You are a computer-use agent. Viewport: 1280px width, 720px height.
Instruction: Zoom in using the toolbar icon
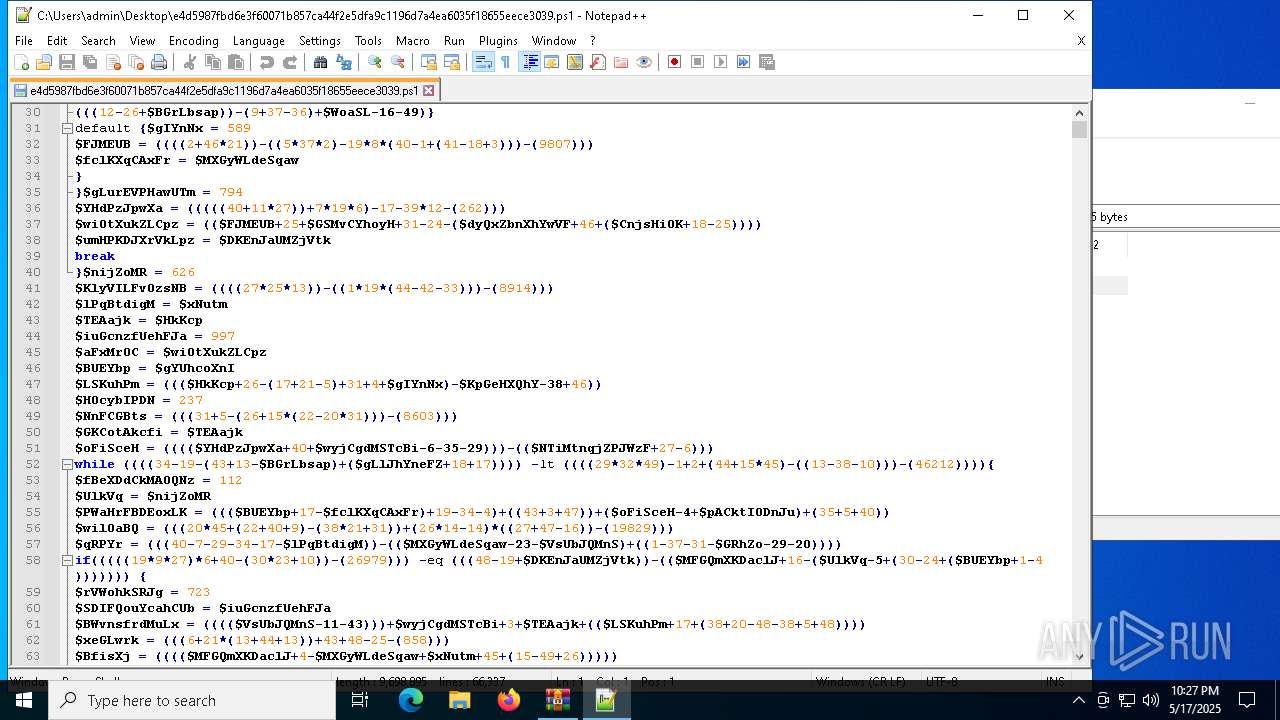375,62
